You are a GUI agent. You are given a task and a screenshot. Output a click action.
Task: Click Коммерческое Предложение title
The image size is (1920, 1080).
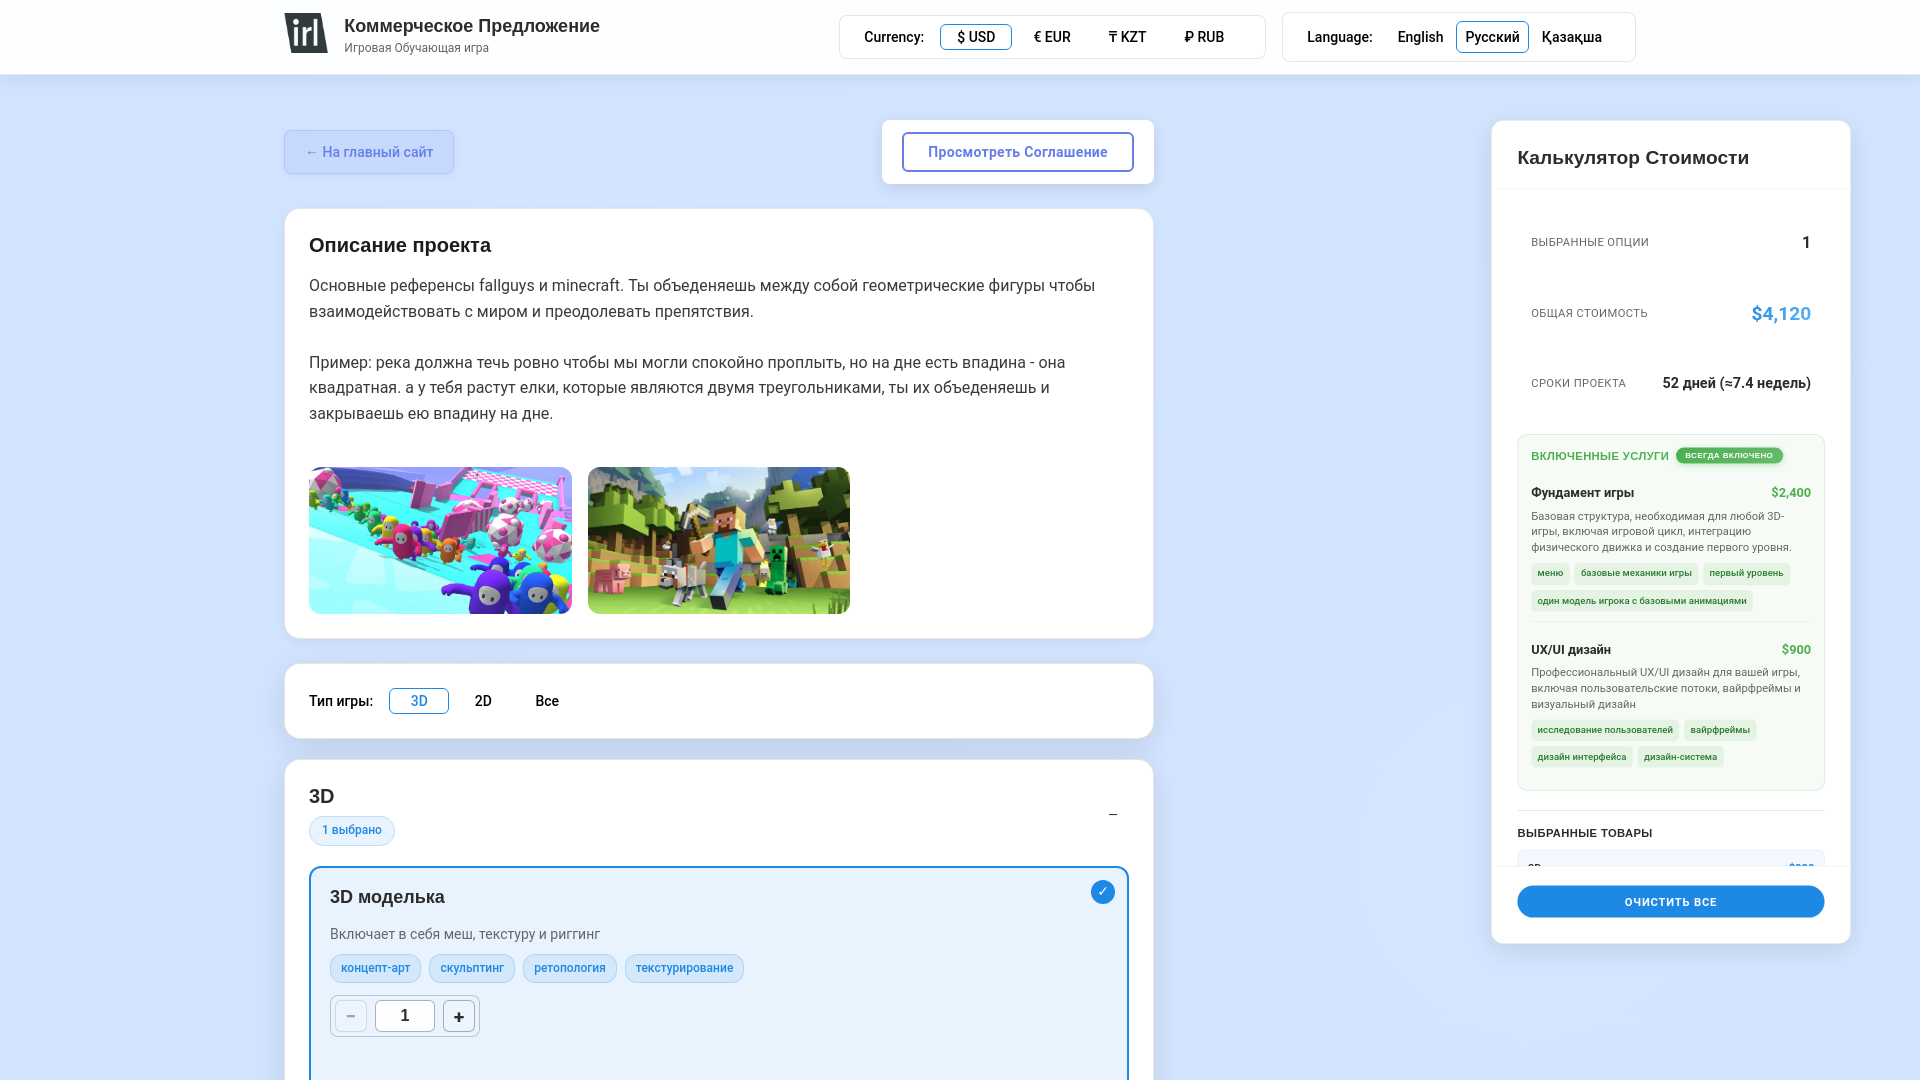(x=472, y=26)
